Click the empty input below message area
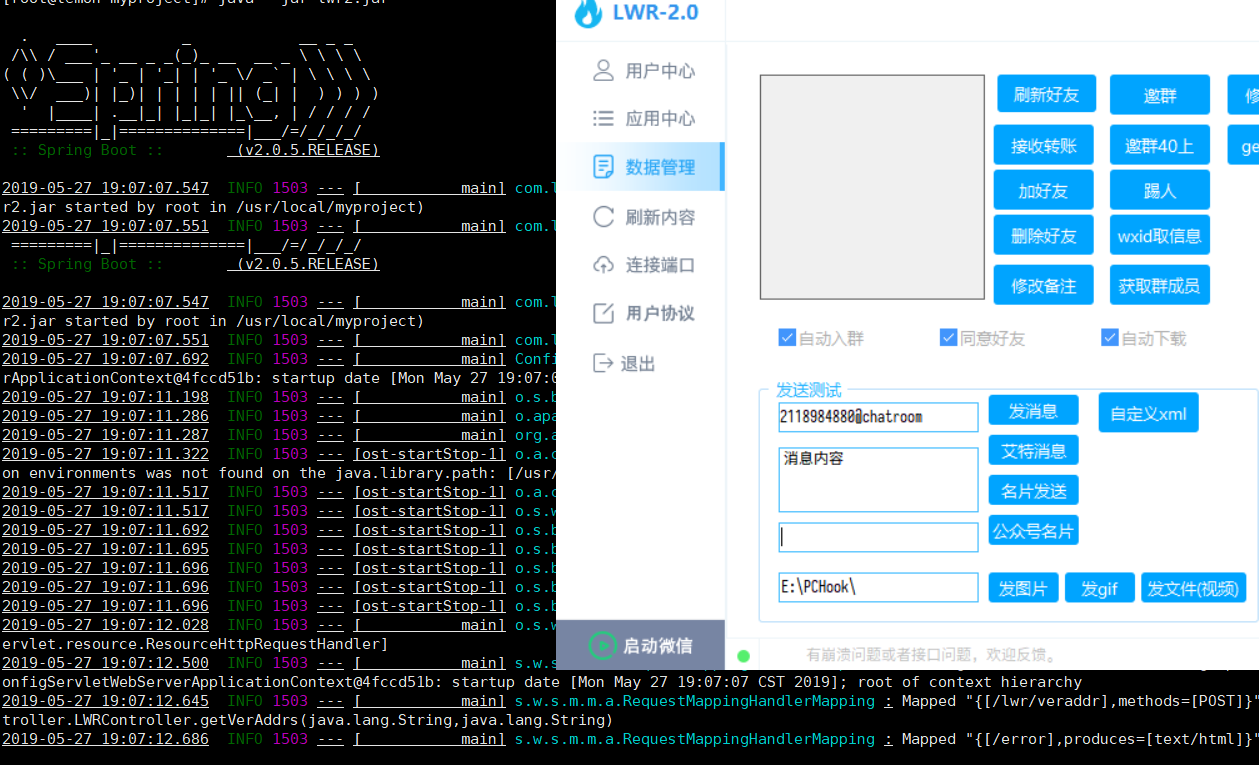The height and width of the screenshot is (765, 1259). [878, 537]
